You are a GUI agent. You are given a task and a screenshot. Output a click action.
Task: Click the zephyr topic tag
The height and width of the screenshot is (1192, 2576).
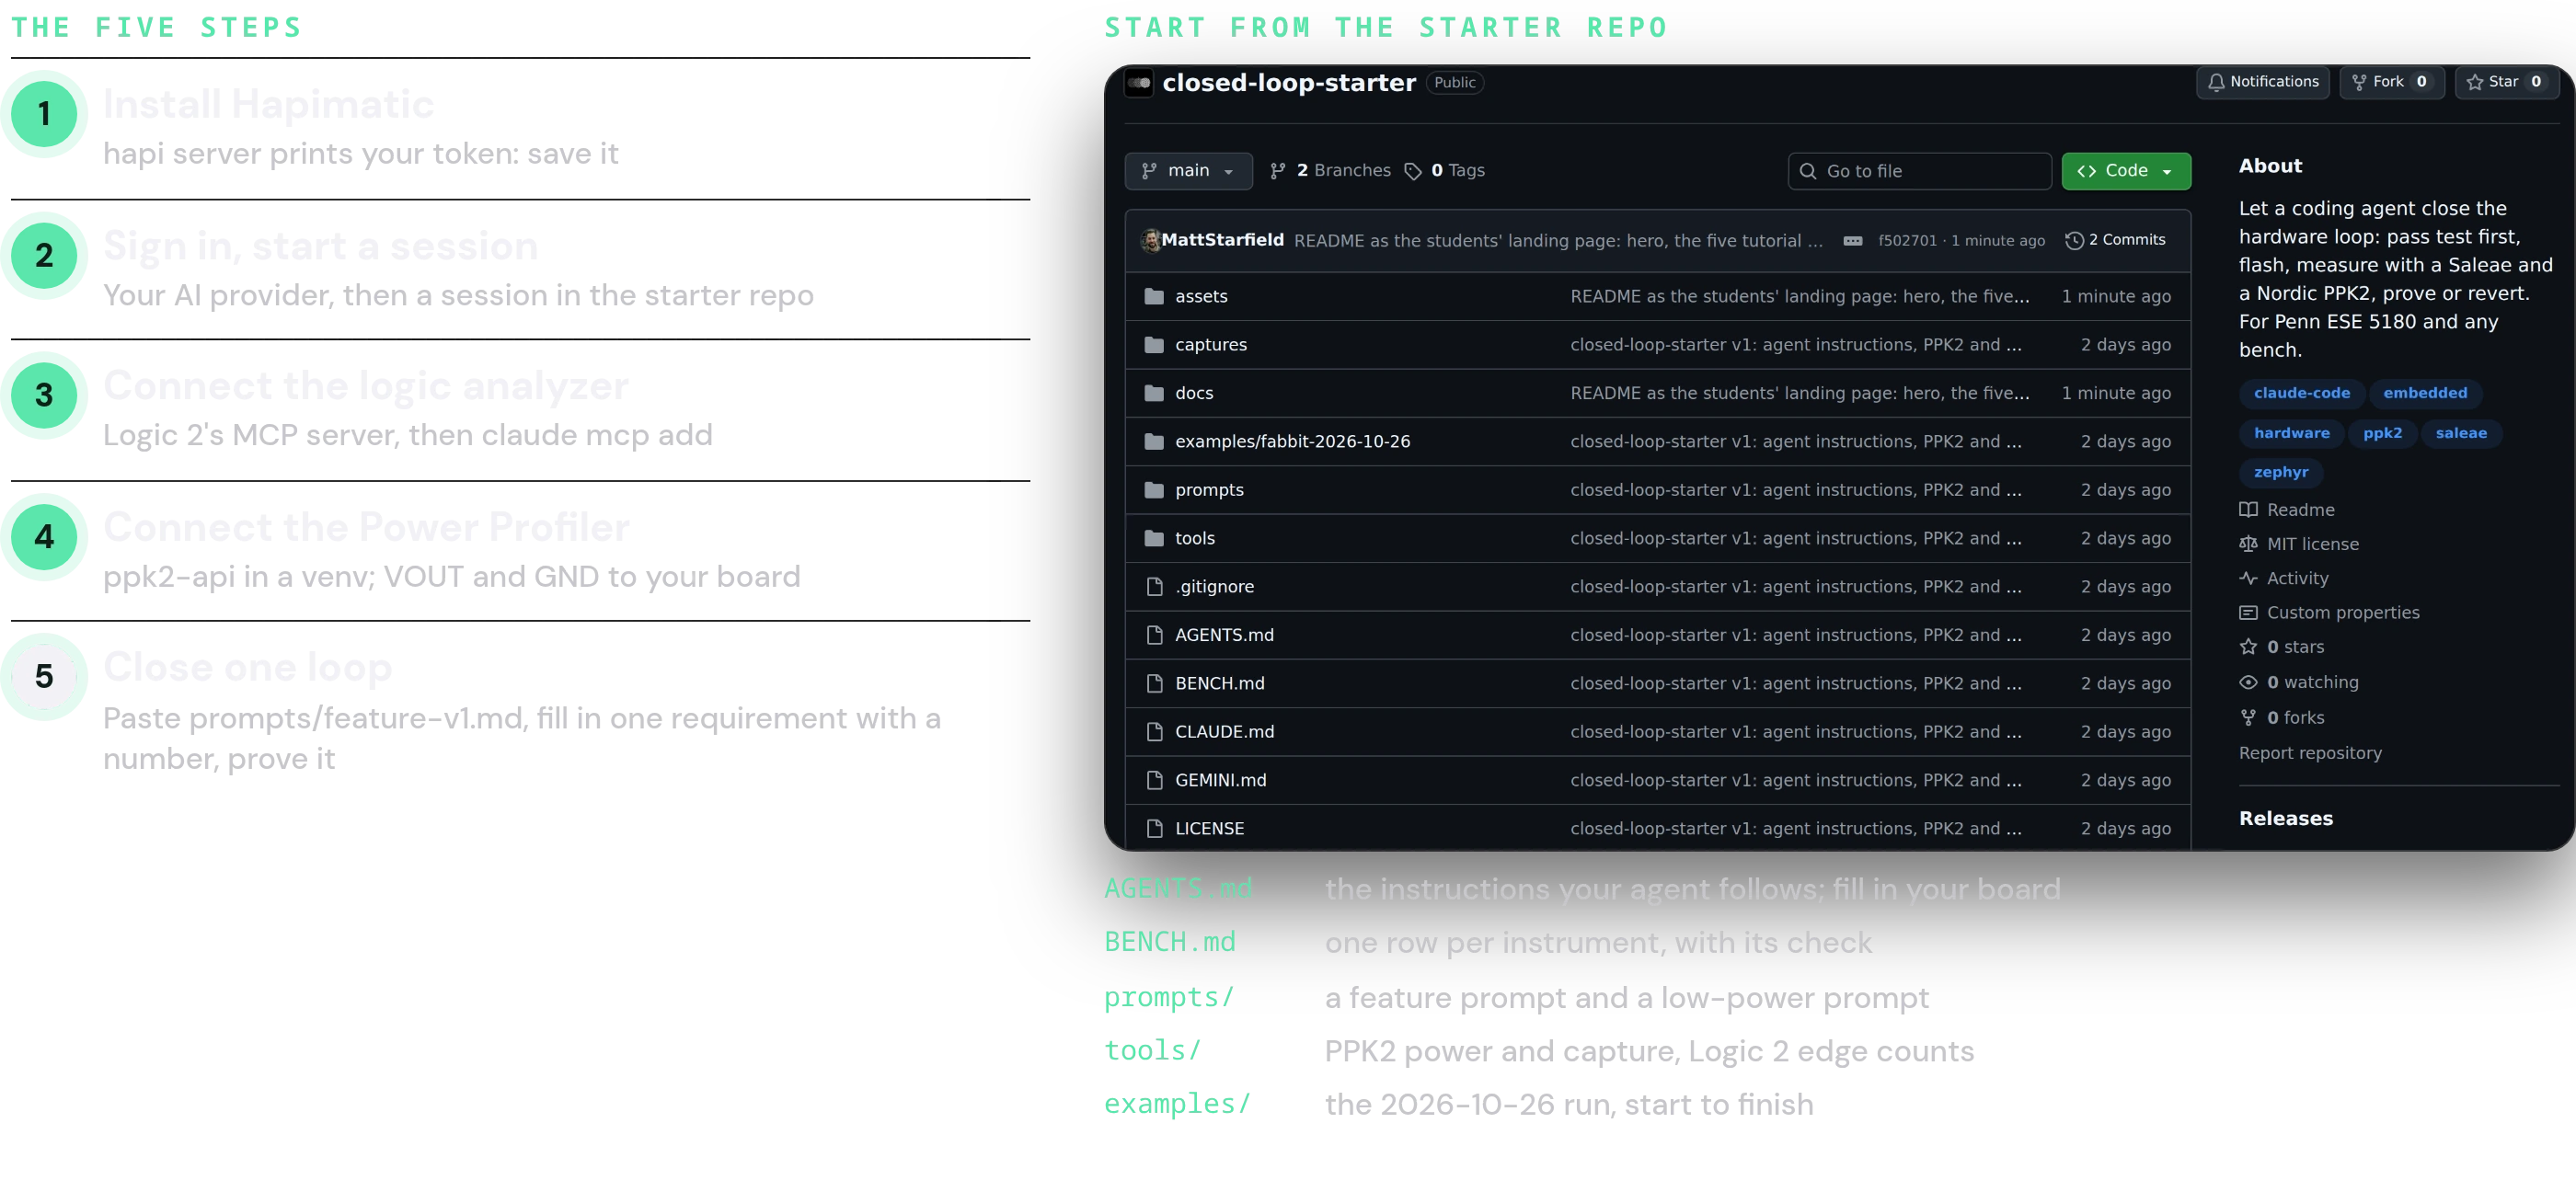(x=2280, y=472)
